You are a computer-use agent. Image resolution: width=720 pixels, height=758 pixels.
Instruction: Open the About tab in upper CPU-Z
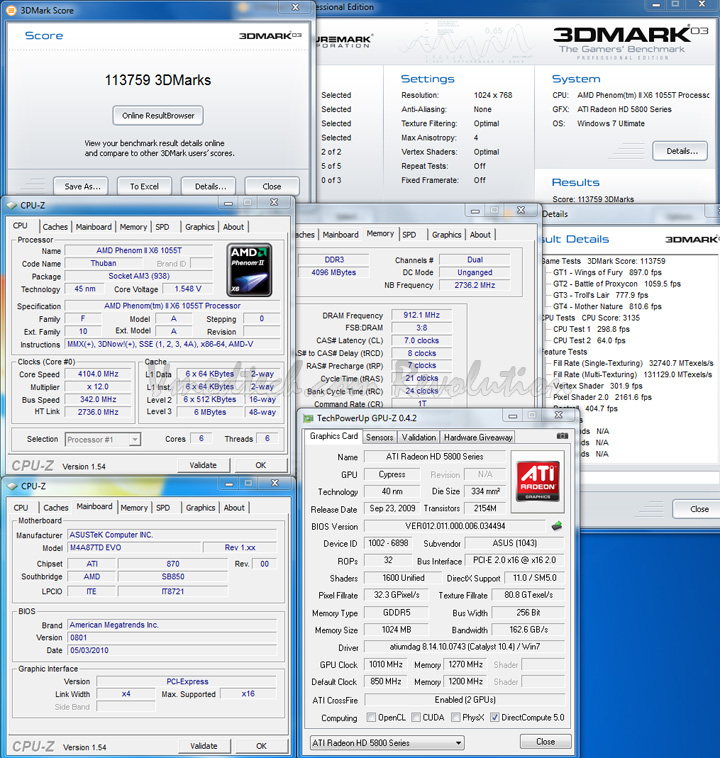click(234, 227)
